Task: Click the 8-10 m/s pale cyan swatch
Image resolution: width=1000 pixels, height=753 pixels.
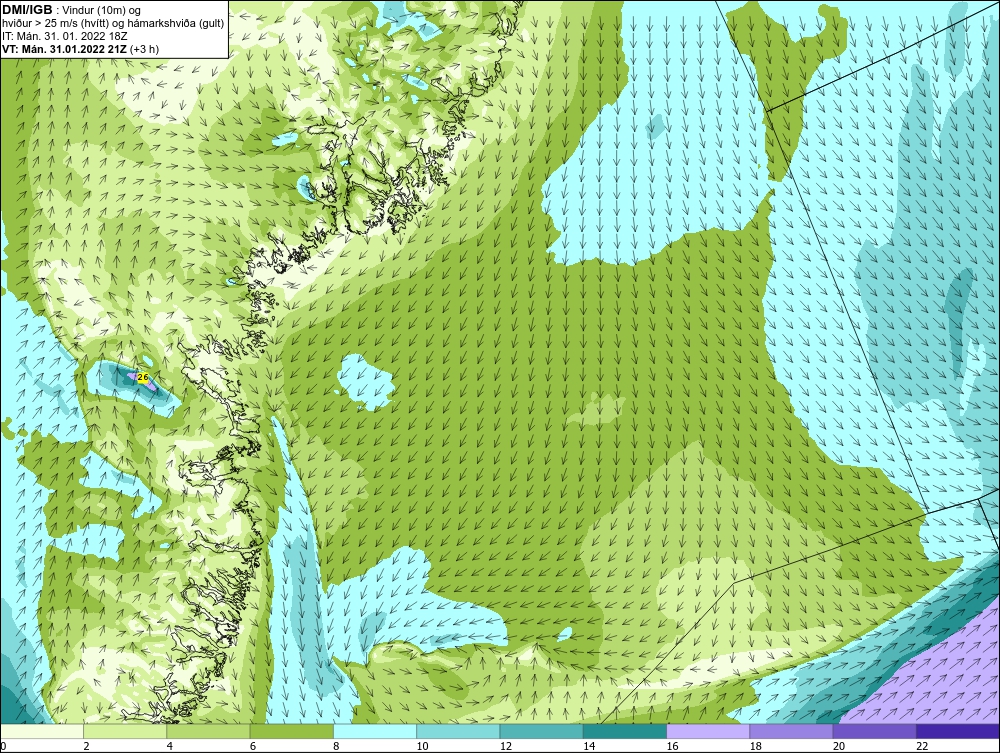Action: coord(375,731)
